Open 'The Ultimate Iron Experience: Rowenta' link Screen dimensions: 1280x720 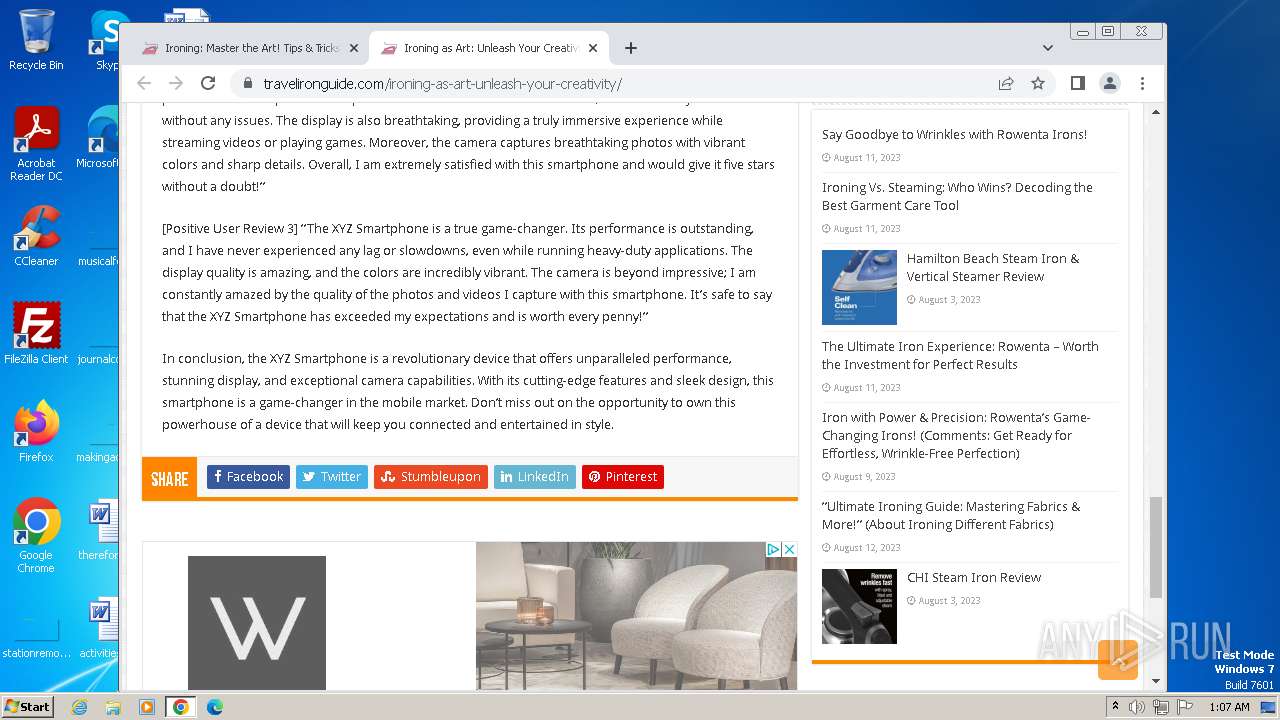pyautogui.click(x=960, y=355)
